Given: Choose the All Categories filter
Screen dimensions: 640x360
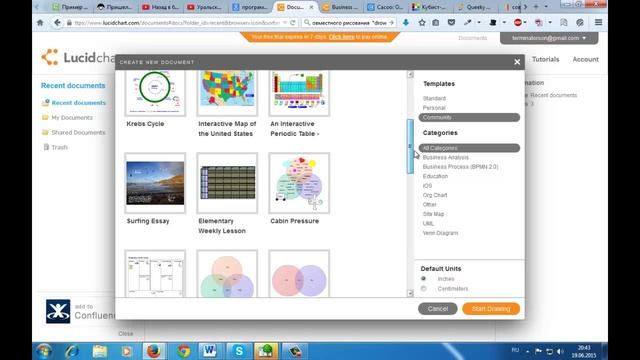Looking at the screenshot, I should (x=469, y=148).
